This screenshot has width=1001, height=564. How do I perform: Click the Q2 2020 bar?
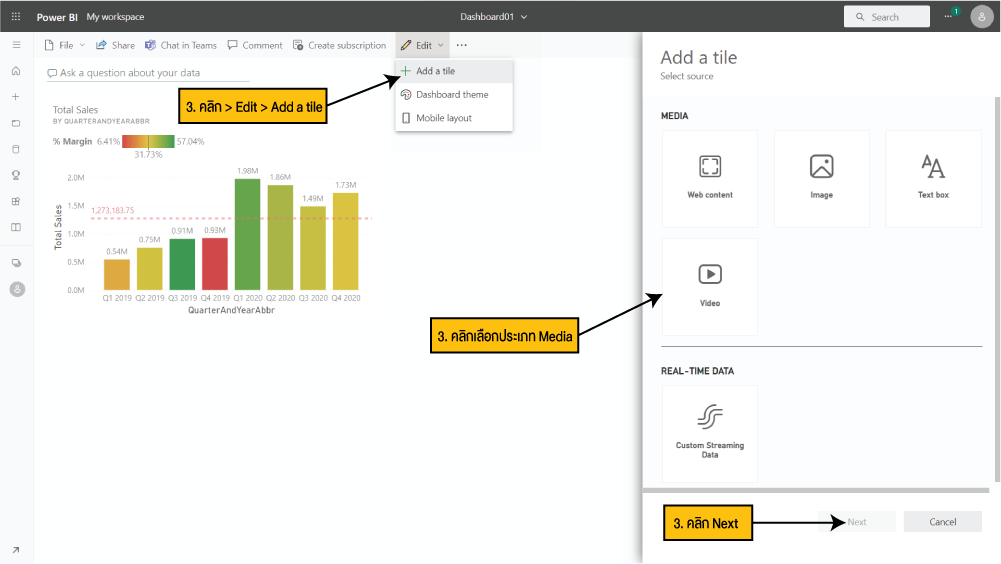click(280, 238)
